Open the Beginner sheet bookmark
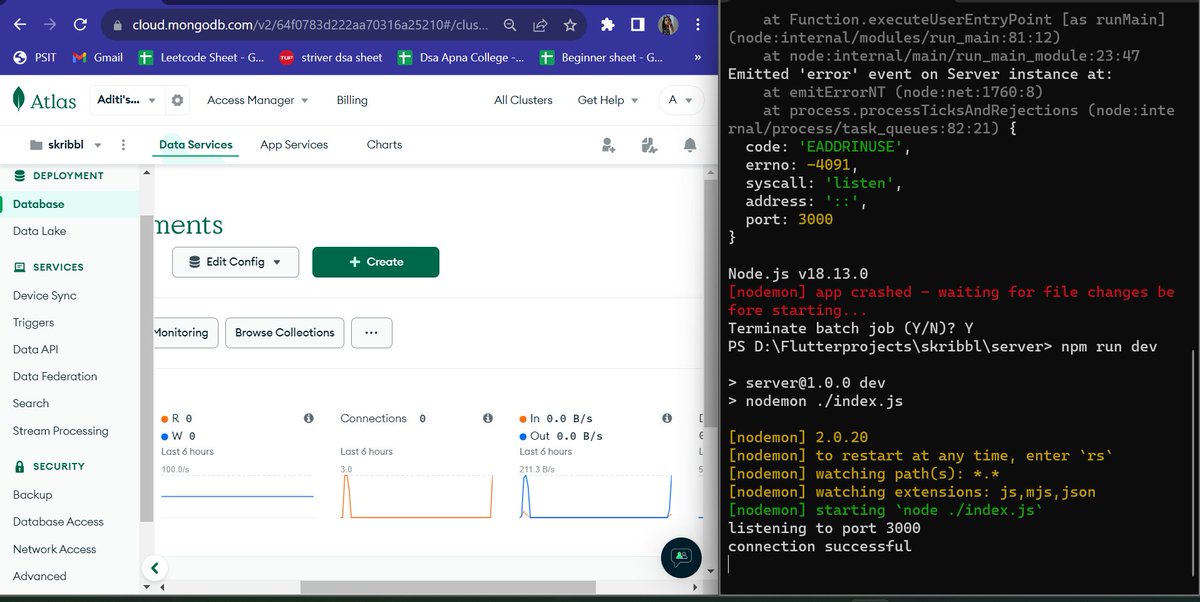This screenshot has height=602, width=1200. (x=601, y=58)
